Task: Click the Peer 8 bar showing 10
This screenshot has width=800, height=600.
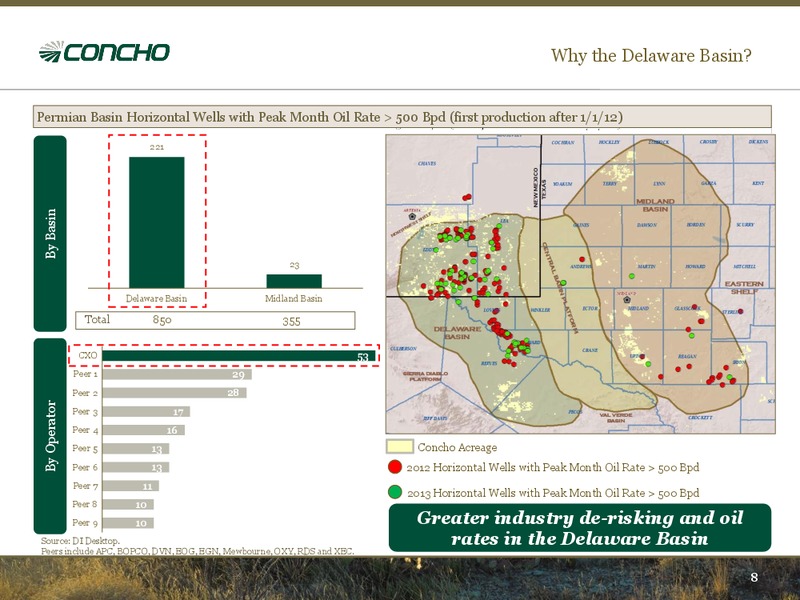Action: (128, 505)
